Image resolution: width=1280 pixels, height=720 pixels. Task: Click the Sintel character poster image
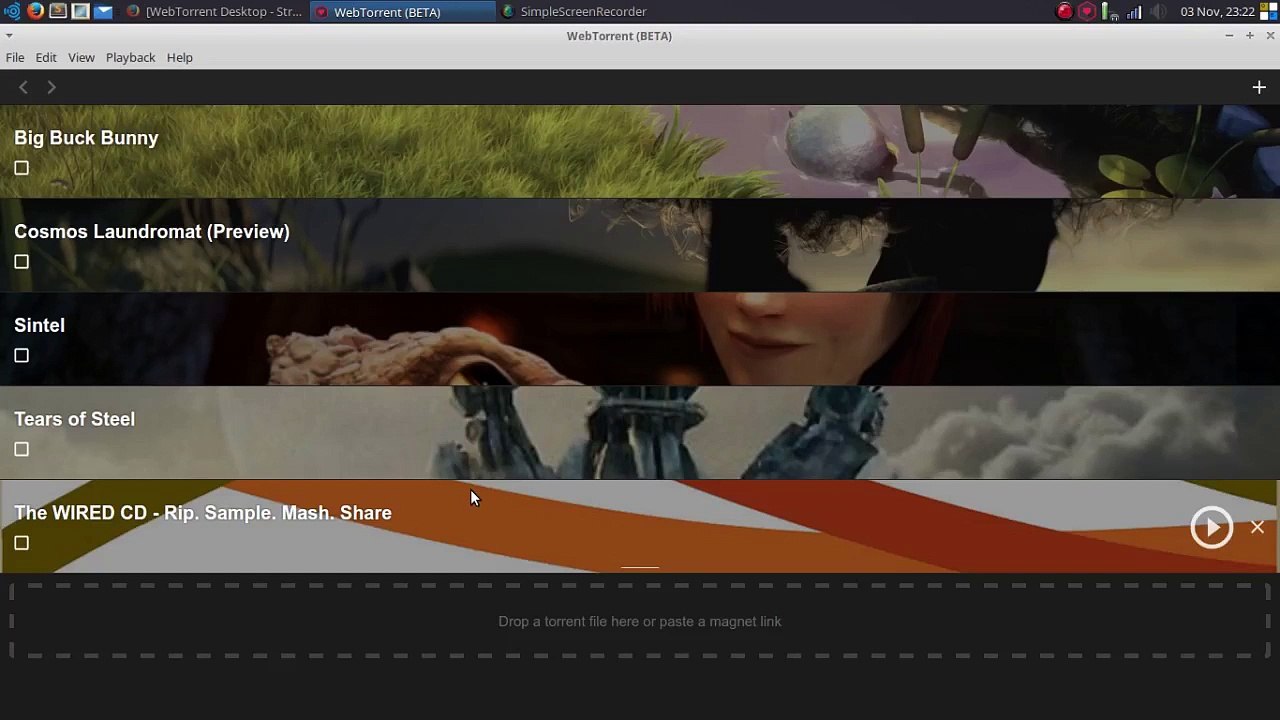point(640,339)
